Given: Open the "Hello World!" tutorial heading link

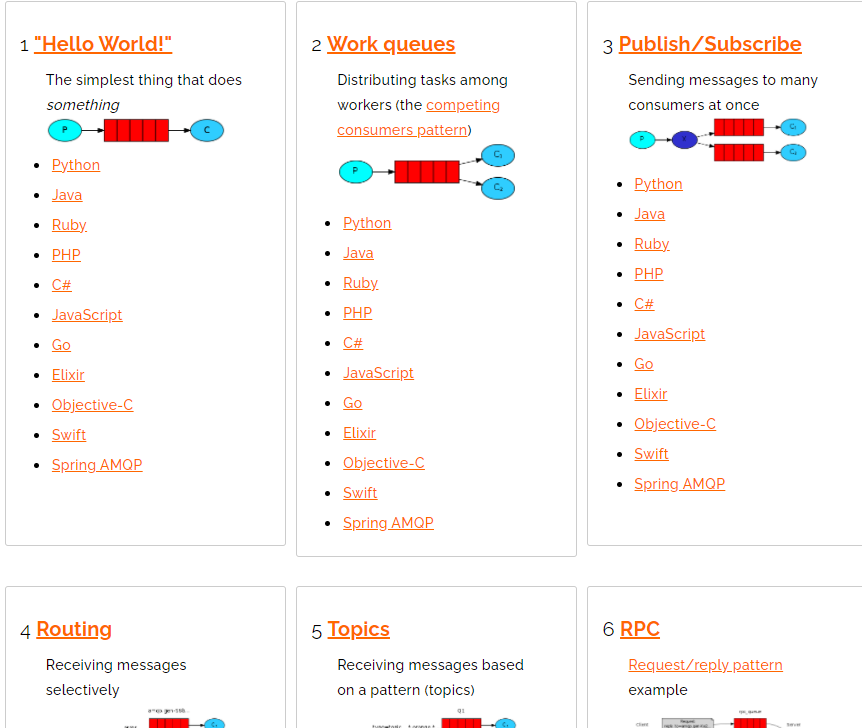Looking at the screenshot, I should (103, 44).
